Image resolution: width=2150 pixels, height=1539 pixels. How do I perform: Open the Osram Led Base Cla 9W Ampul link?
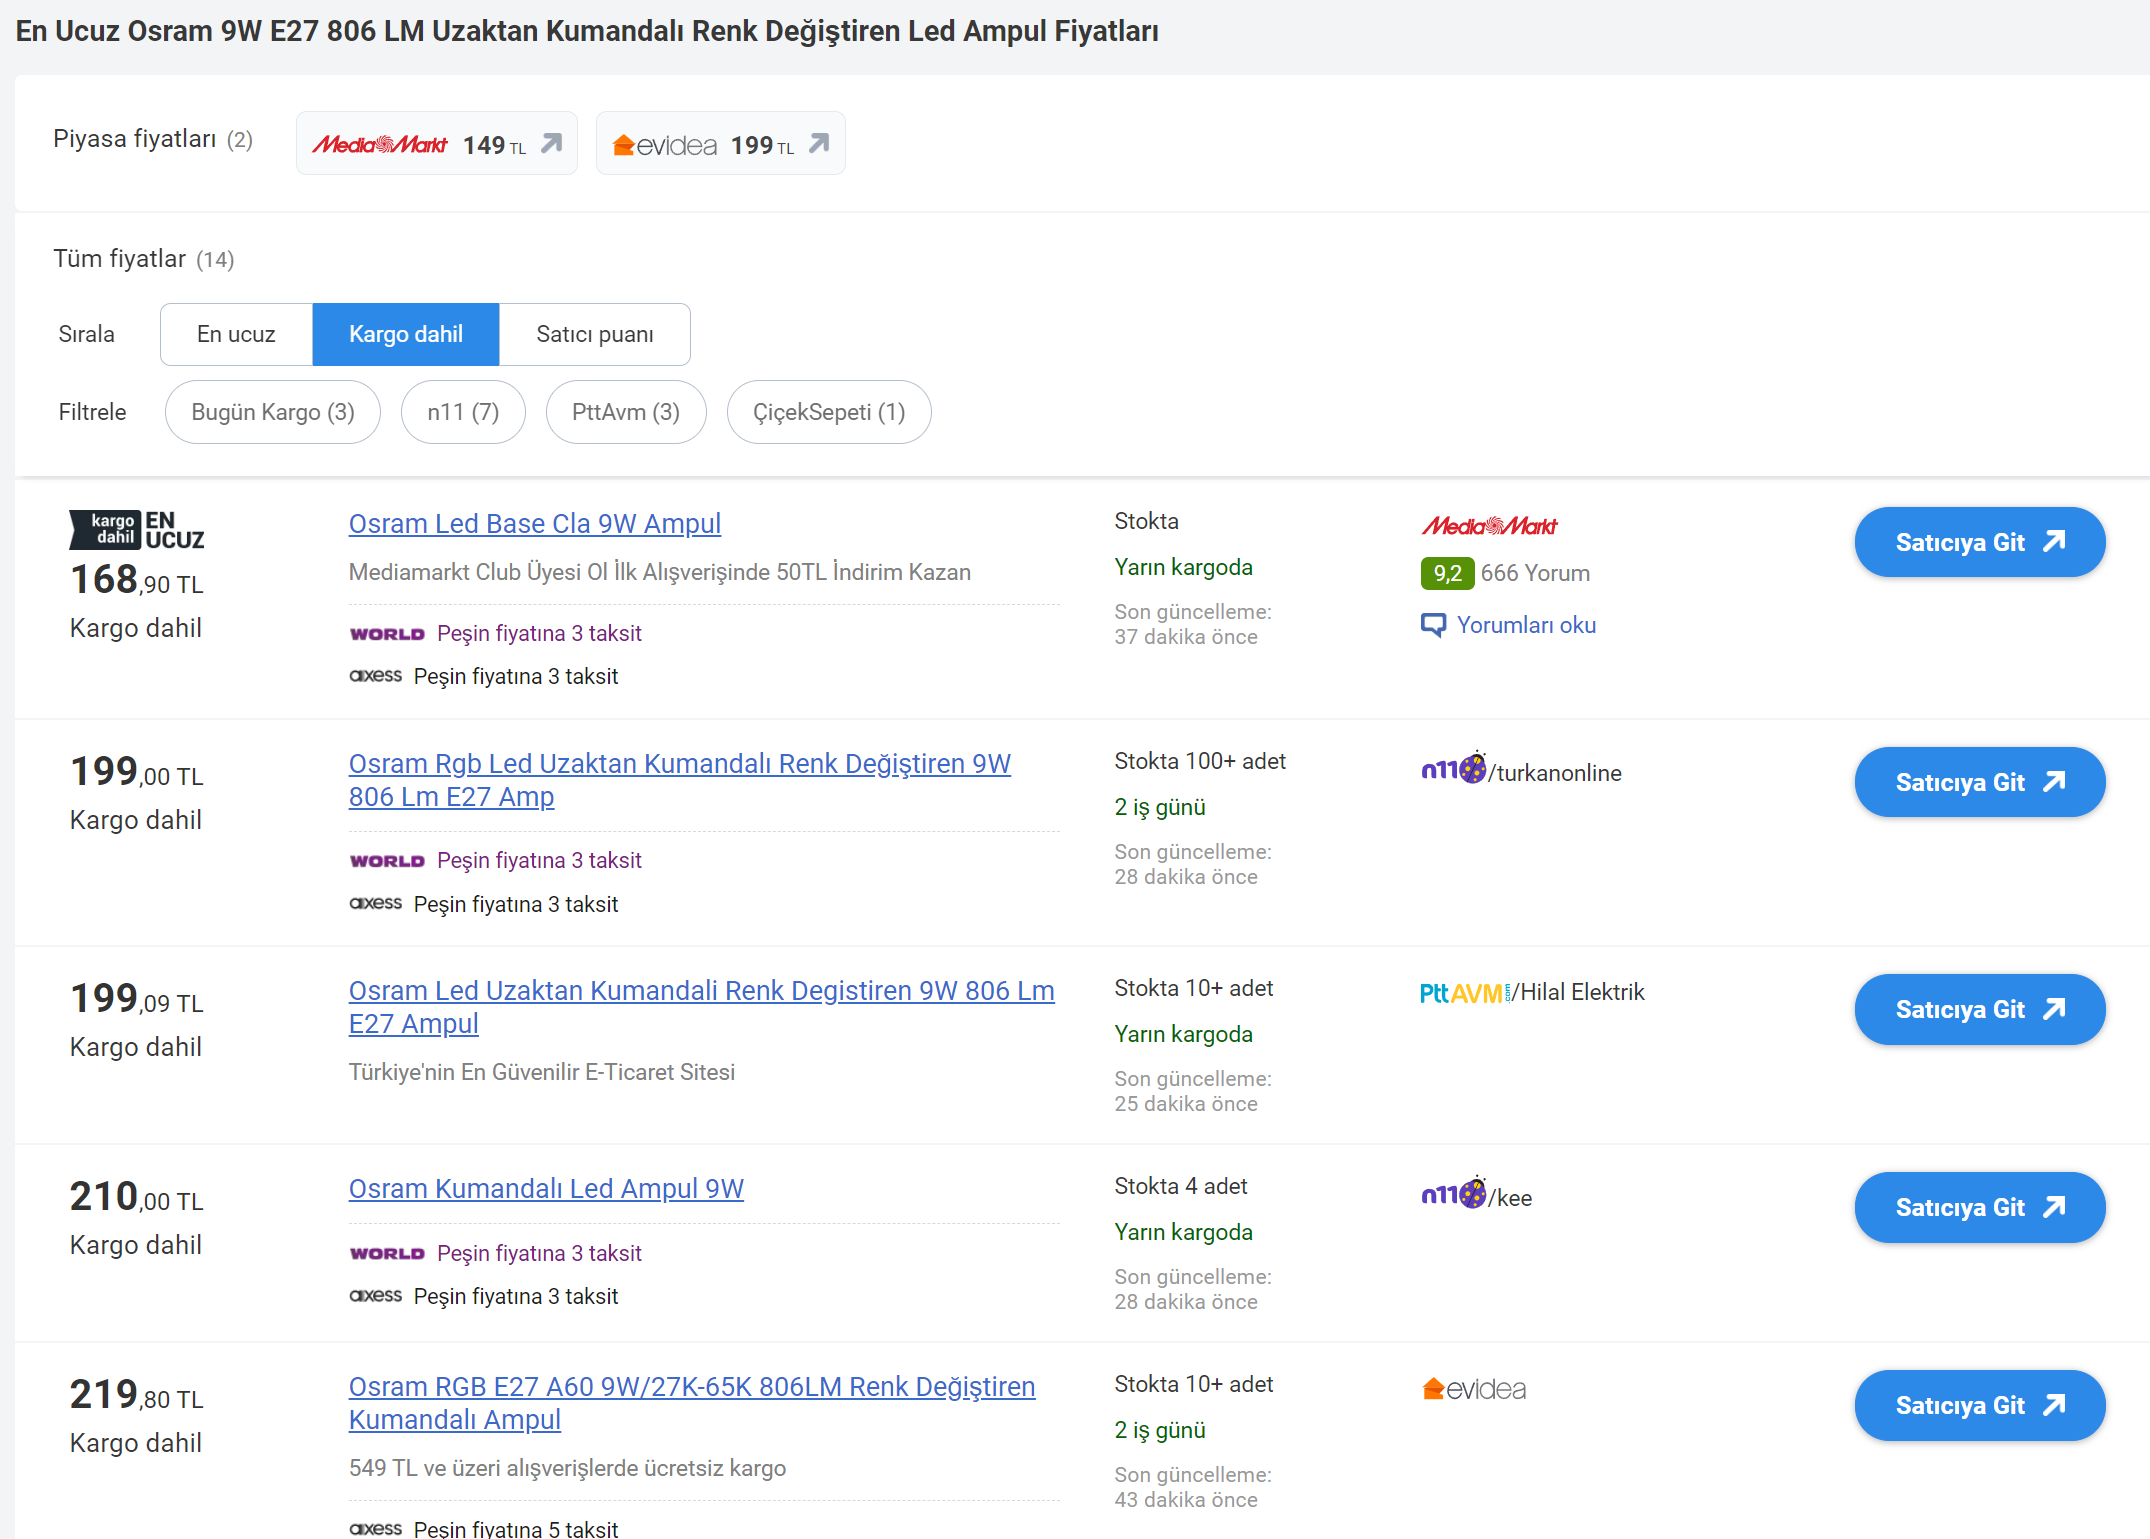pos(534,524)
